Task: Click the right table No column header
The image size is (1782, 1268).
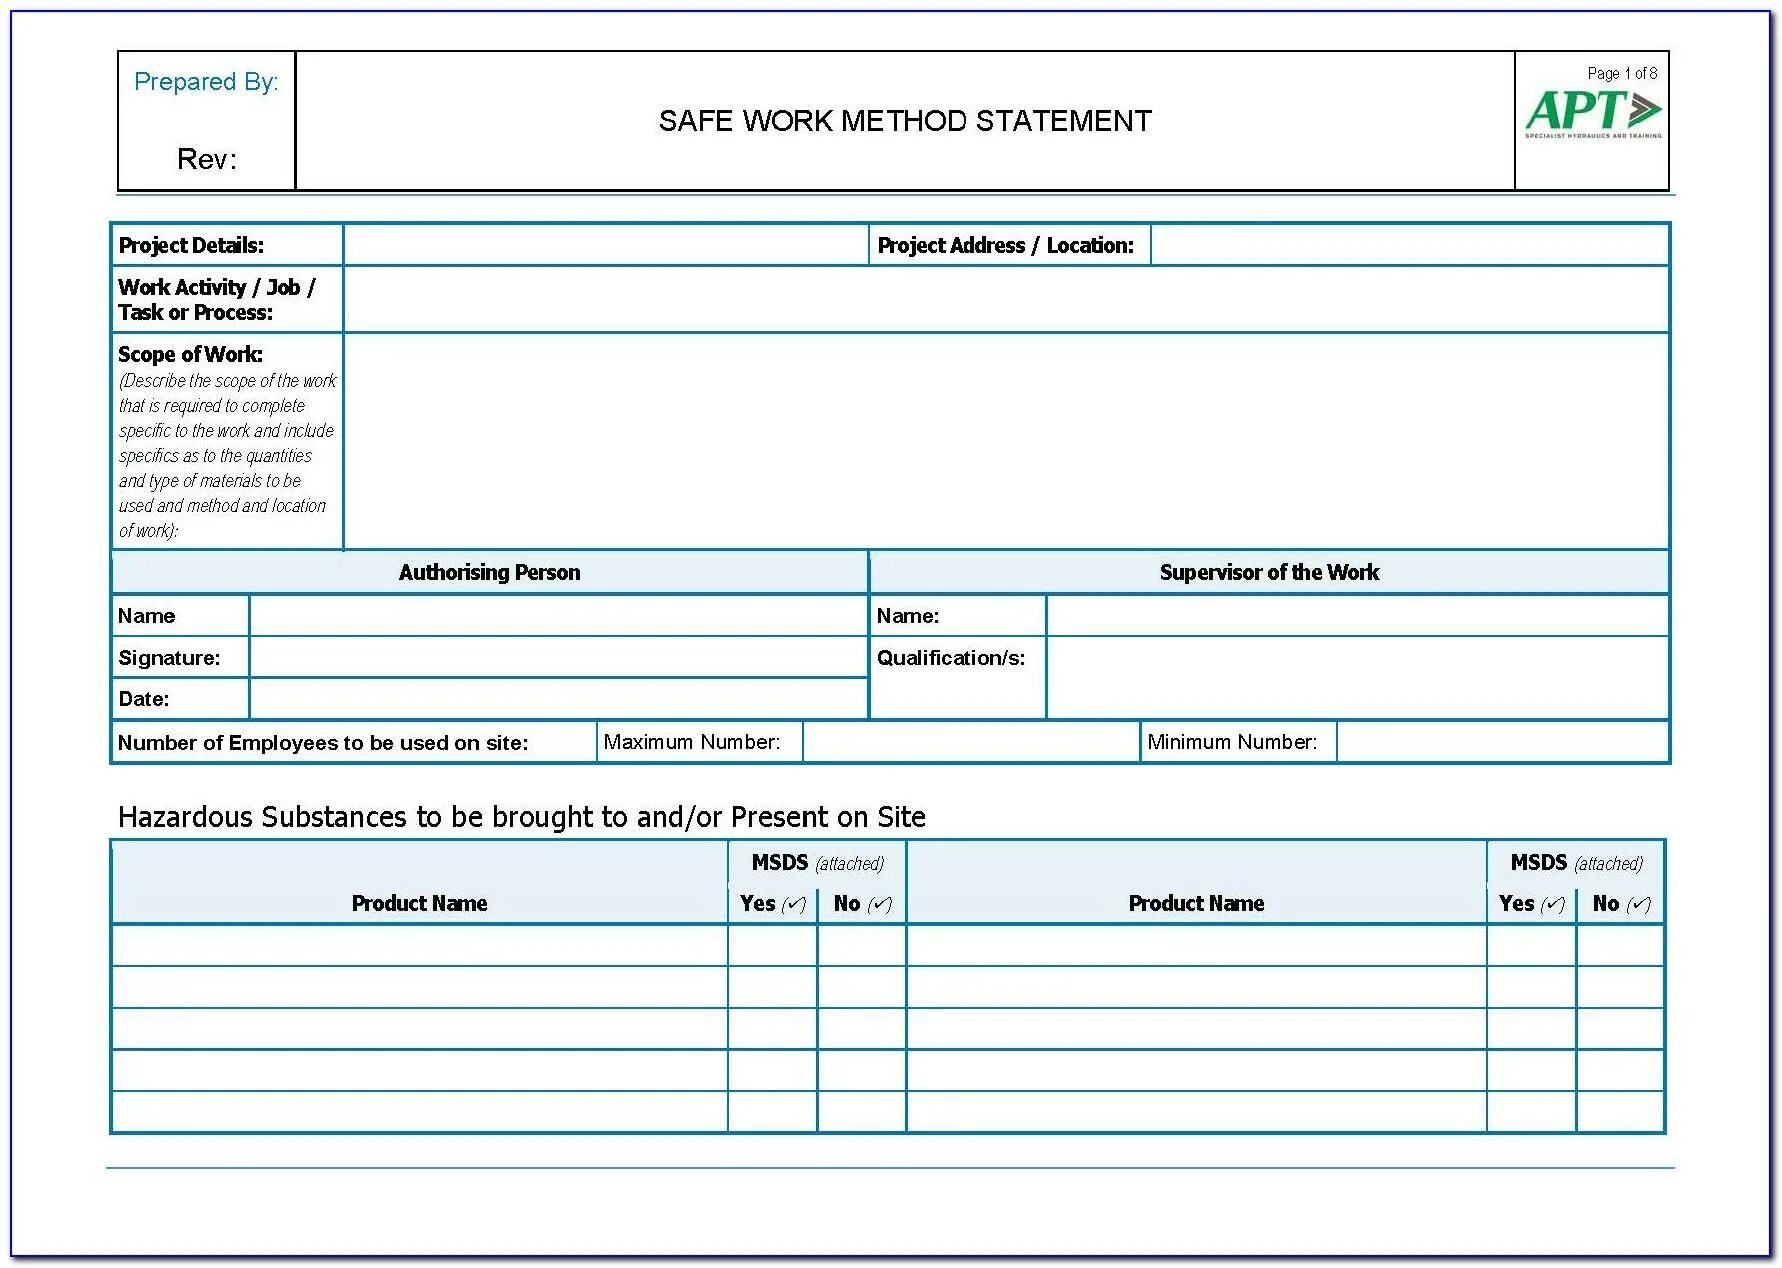Action: (x=1622, y=904)
